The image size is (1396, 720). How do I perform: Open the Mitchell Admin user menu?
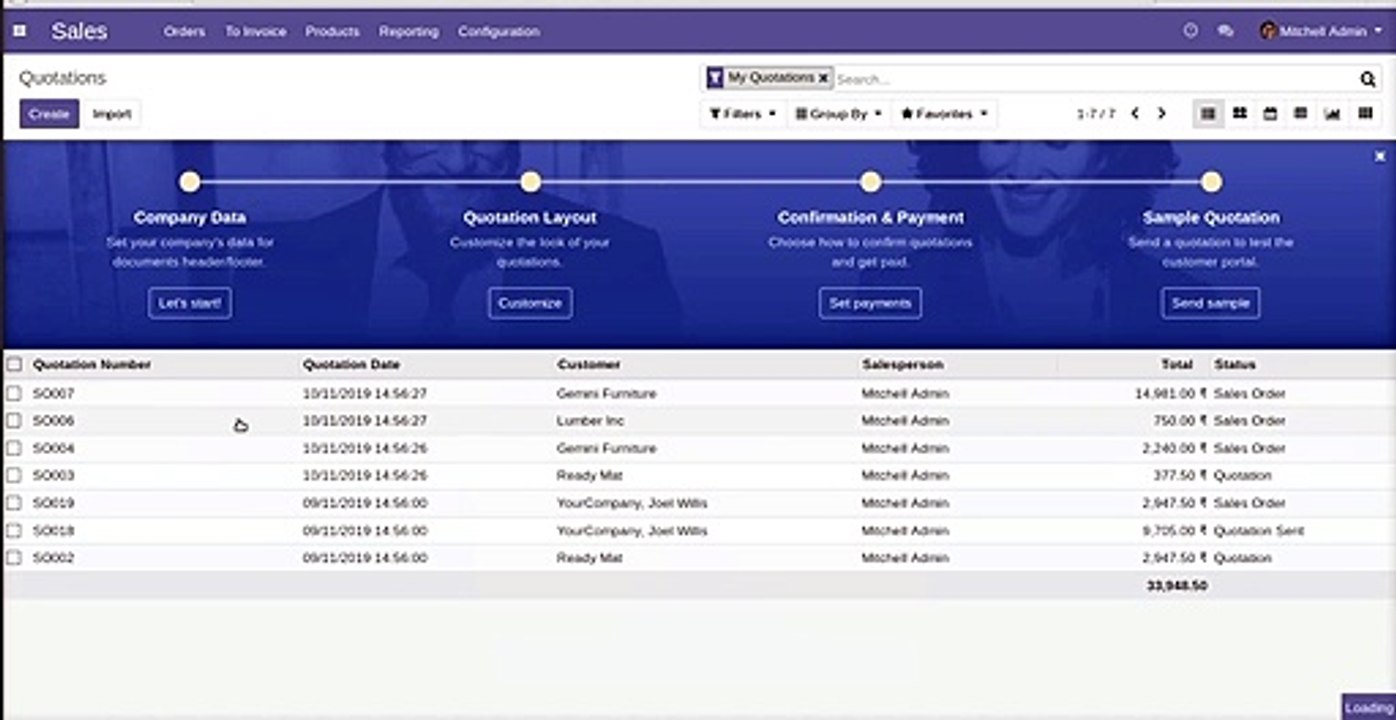(1321, 31)
